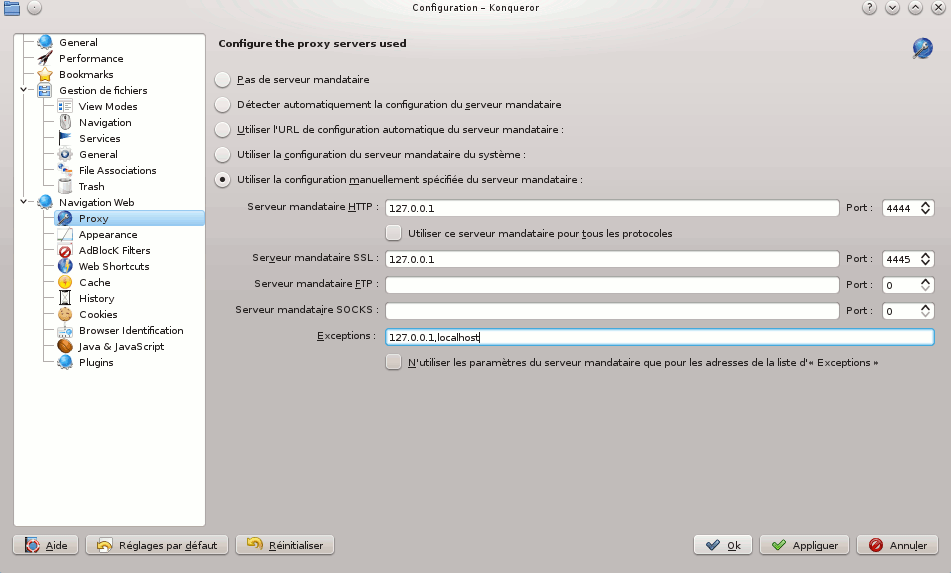Click the General globe icon in the sidebar

pyautogui.click(x=45, y=42)
